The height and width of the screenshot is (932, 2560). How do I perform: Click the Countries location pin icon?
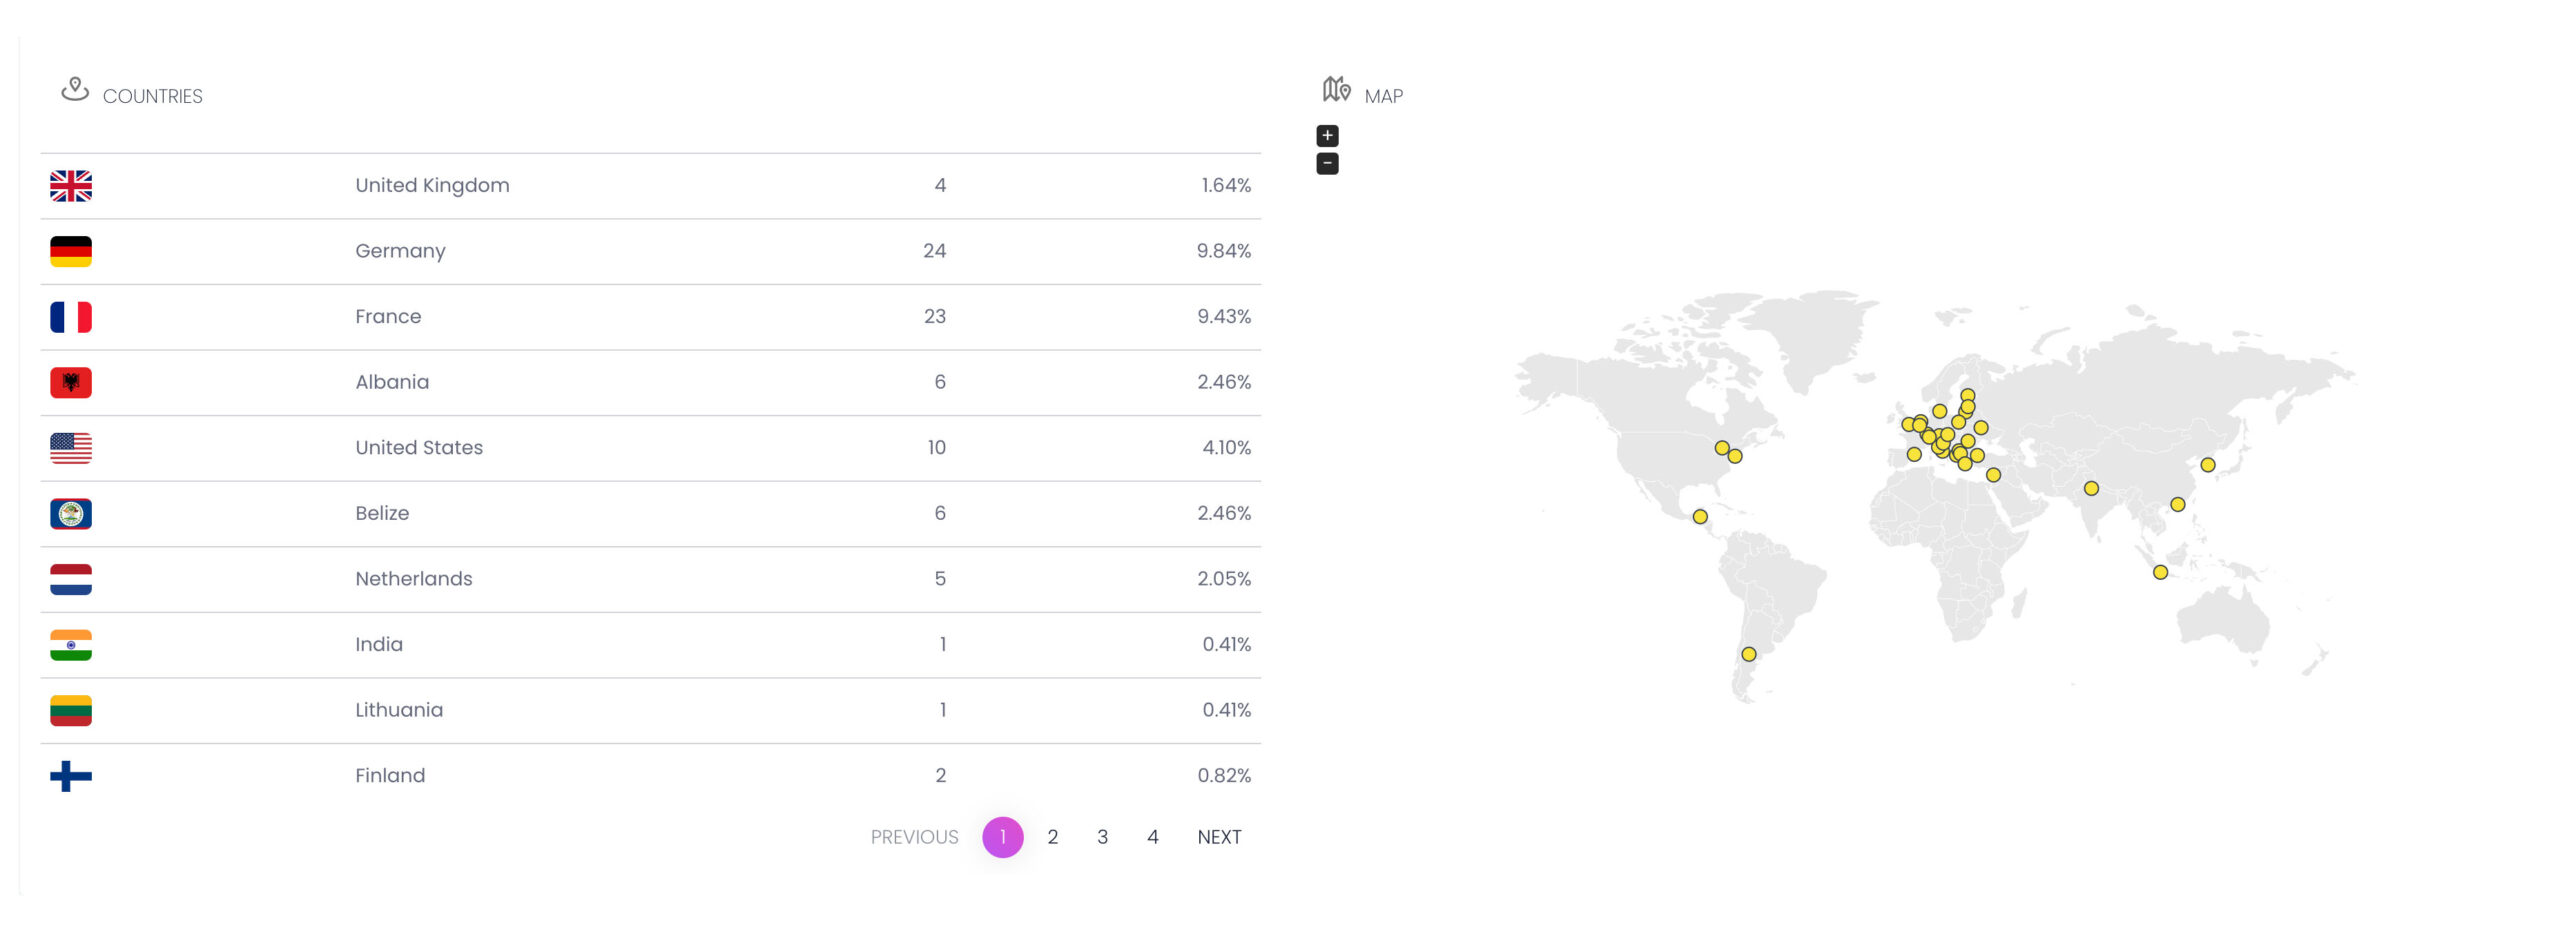click(75, 90)
